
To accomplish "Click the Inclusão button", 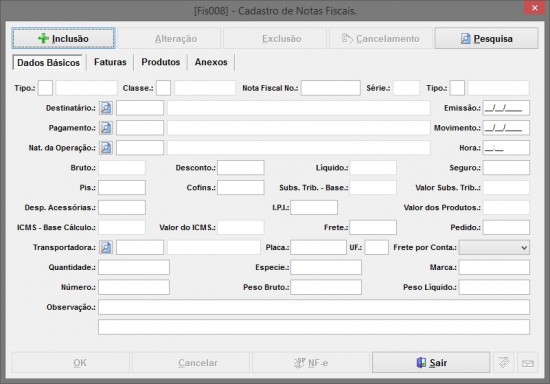I will (x=63, y=38).
